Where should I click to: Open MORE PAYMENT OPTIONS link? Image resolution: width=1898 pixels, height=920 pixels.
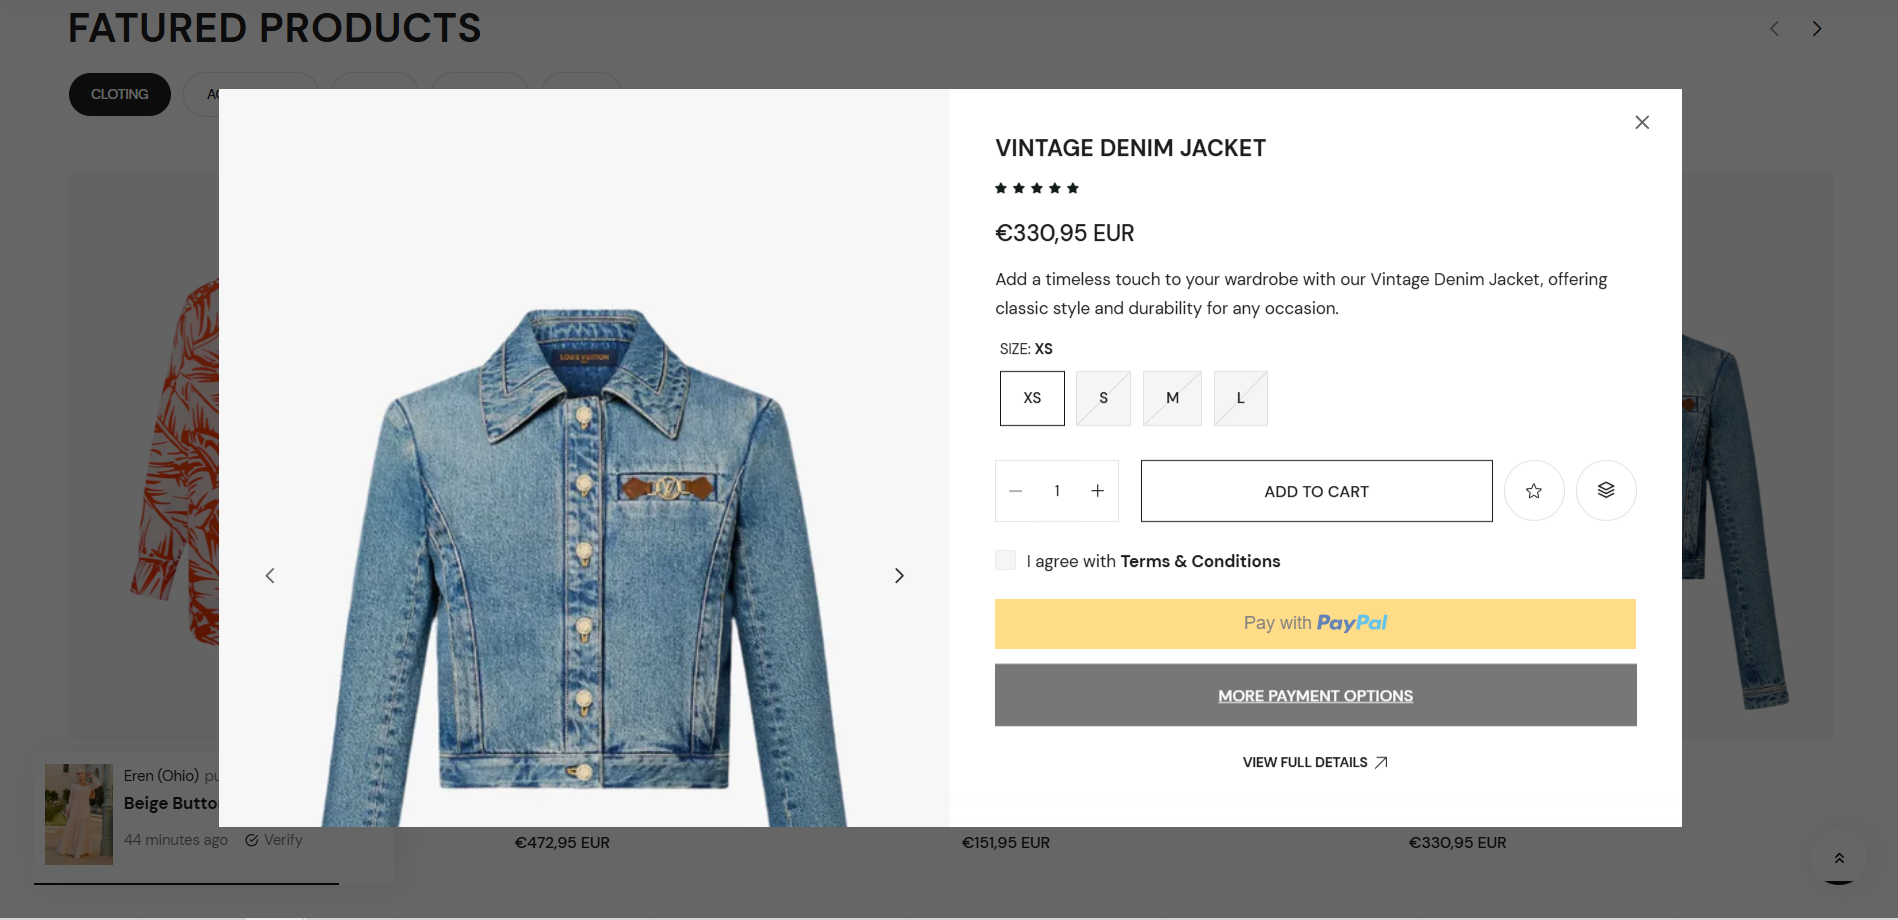coord(1315,696)
